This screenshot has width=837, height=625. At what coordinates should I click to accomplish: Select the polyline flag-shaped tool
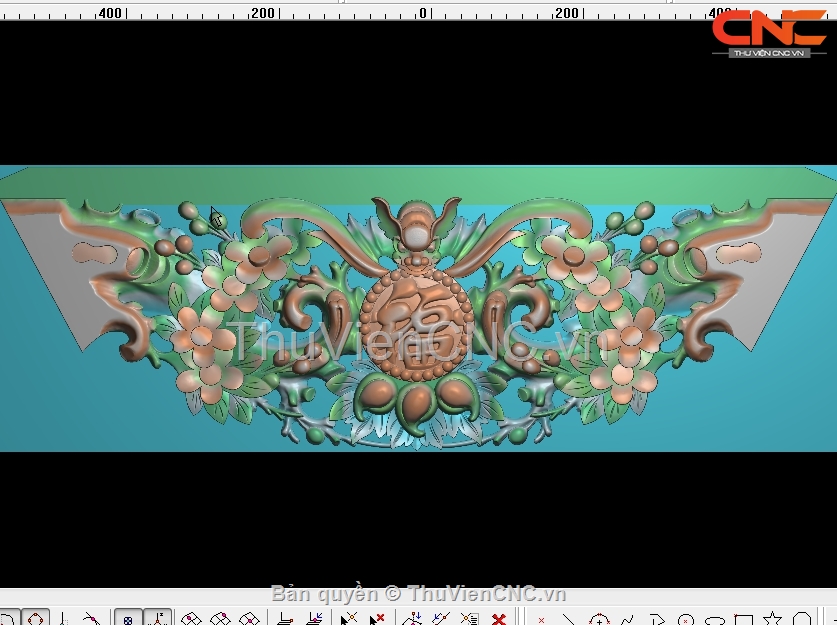click(657, 619)
